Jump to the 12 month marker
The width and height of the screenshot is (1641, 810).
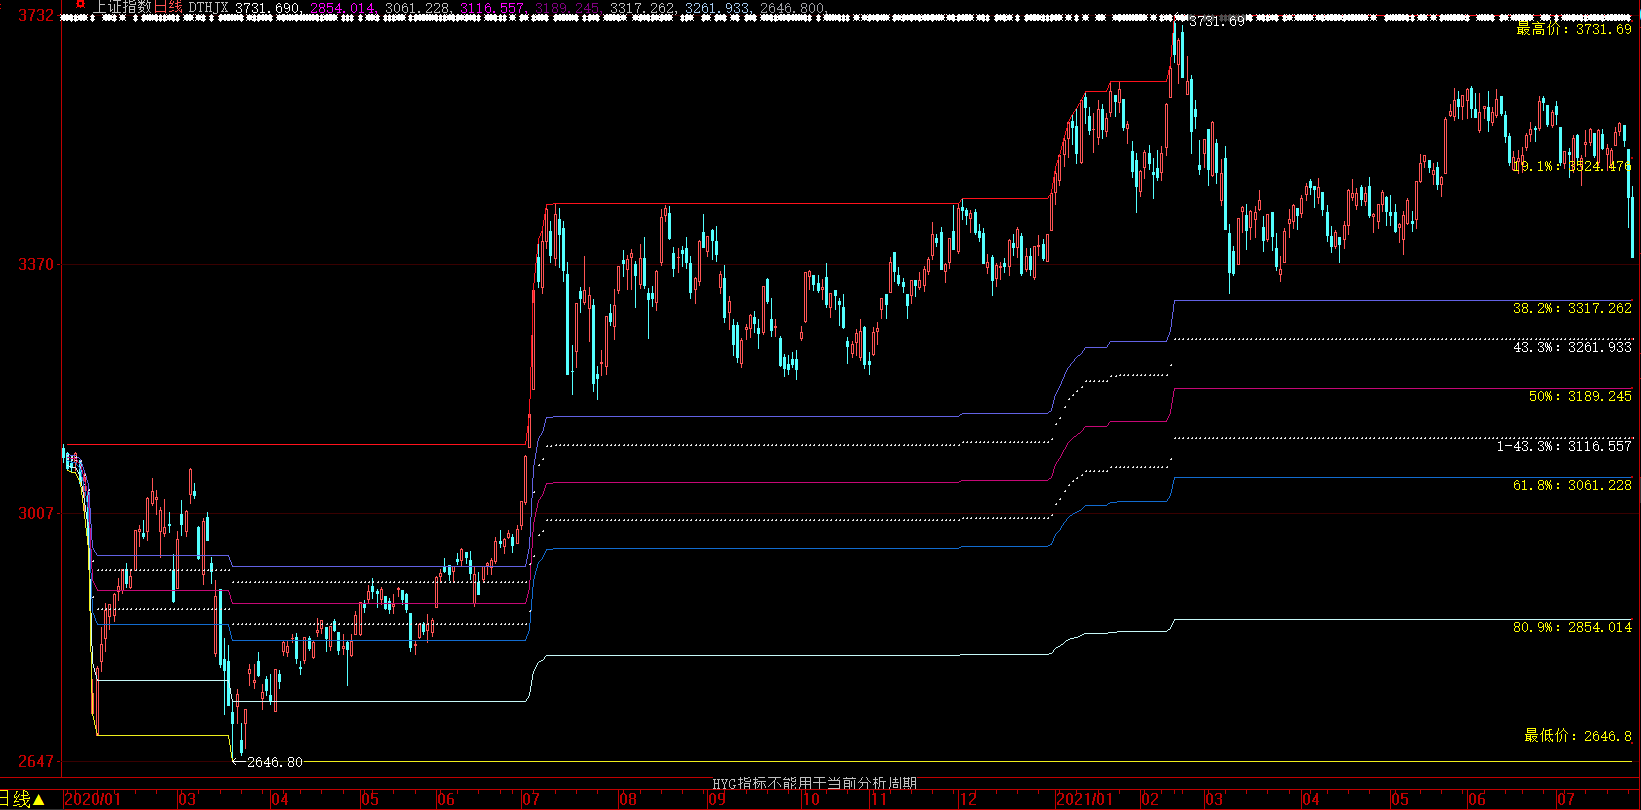coord(967,799)
